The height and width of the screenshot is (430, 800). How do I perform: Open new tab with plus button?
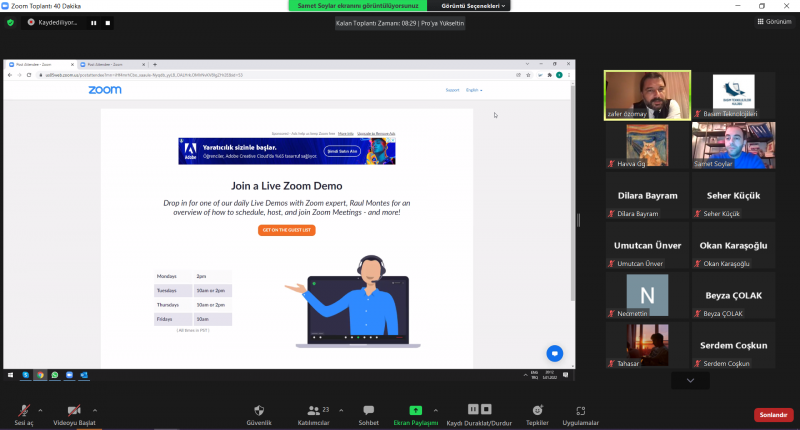click(155, 65)
